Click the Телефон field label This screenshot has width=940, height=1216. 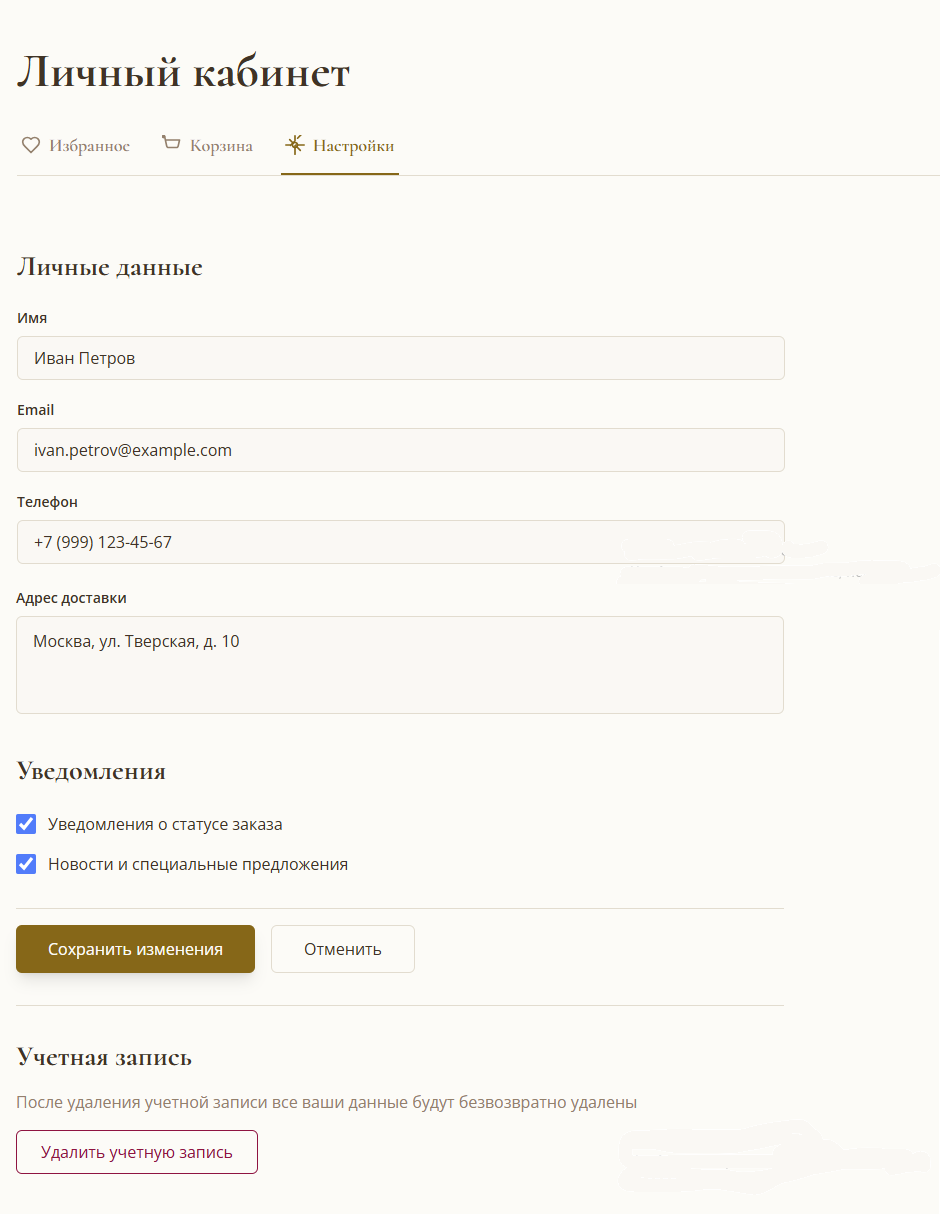click(47, 502)
